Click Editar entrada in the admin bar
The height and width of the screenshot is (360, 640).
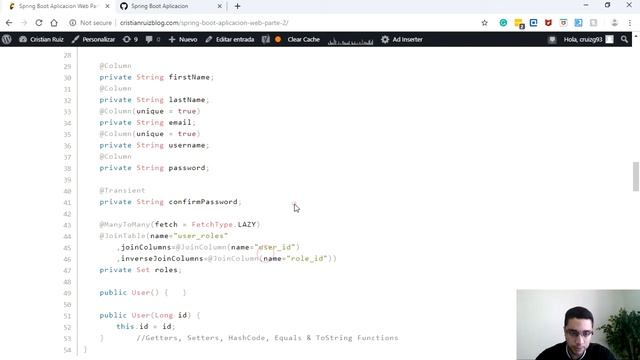coord(230,40)
